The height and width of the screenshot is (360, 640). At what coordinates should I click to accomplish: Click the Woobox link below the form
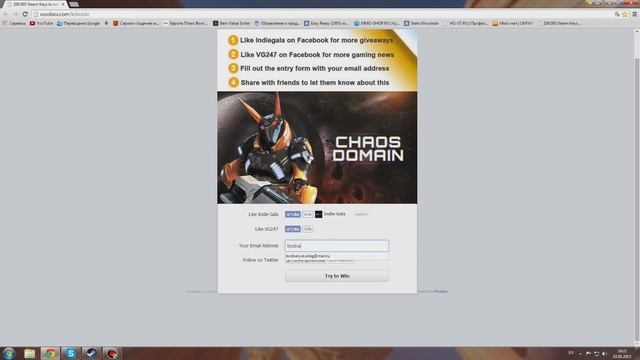[x=441, y=291]
